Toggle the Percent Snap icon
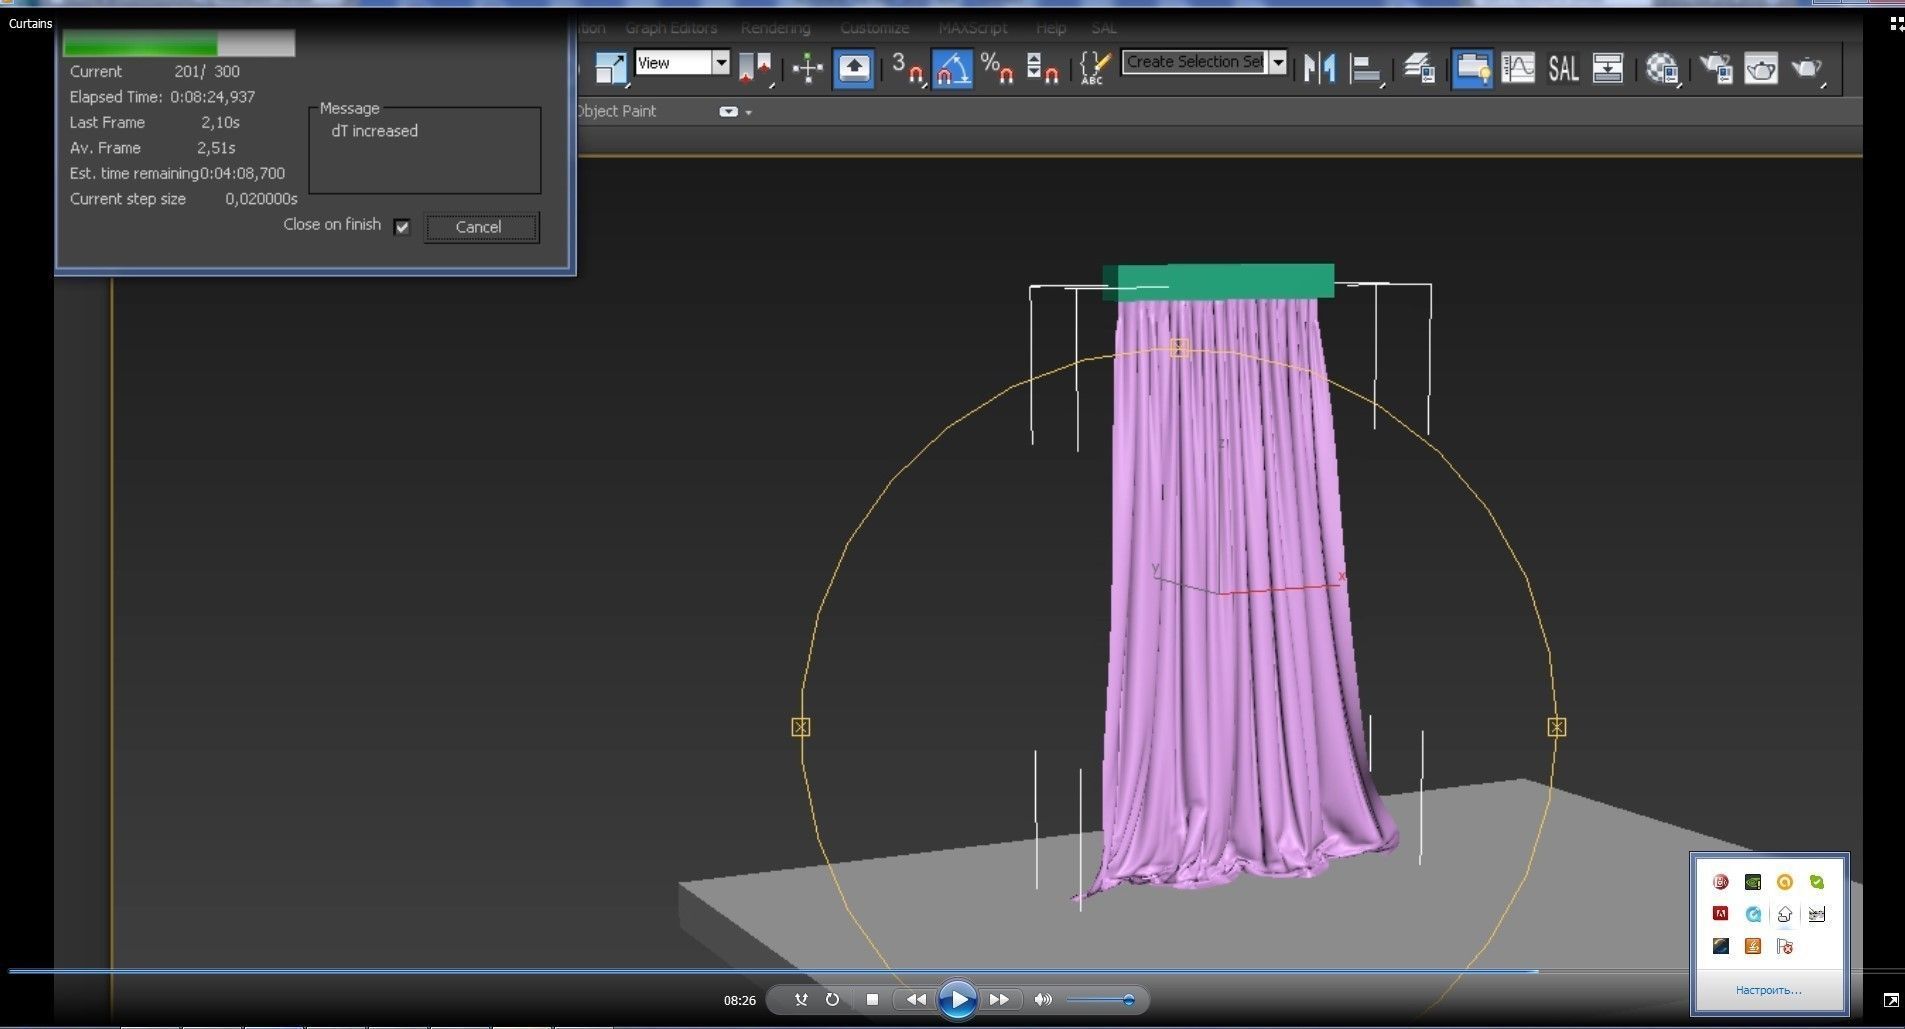1905x1029 pixels. pos(997,68)
